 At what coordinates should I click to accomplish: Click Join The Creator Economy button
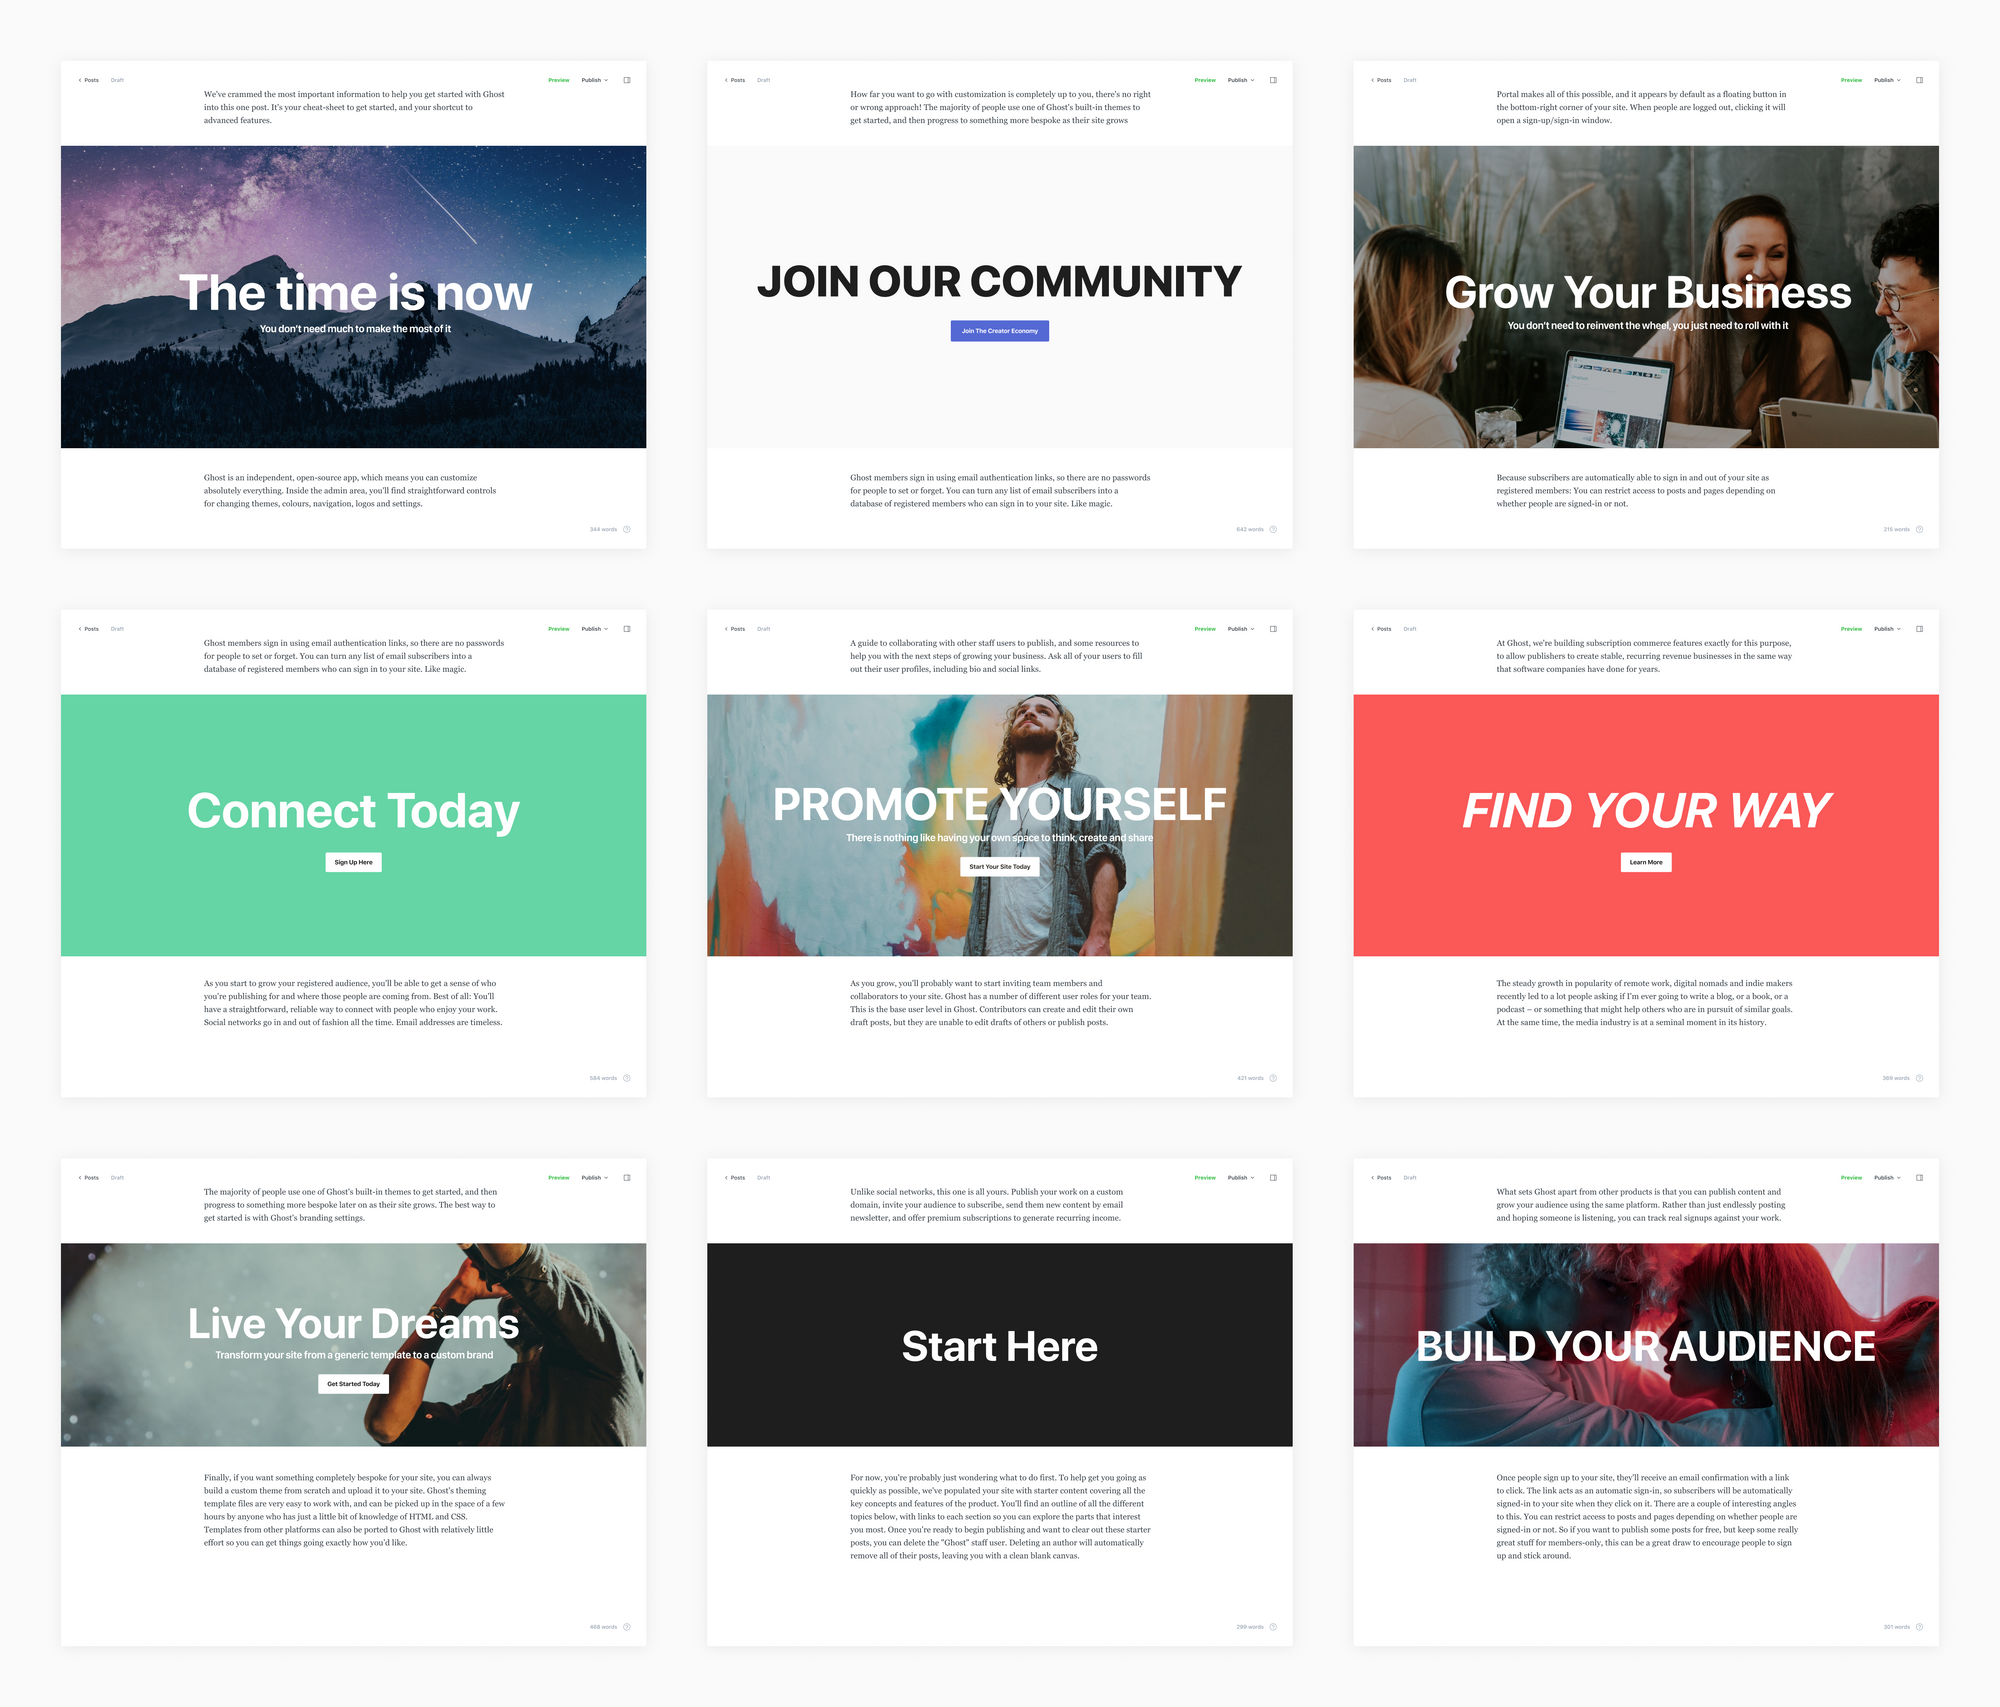click(x=1001, y=330)
